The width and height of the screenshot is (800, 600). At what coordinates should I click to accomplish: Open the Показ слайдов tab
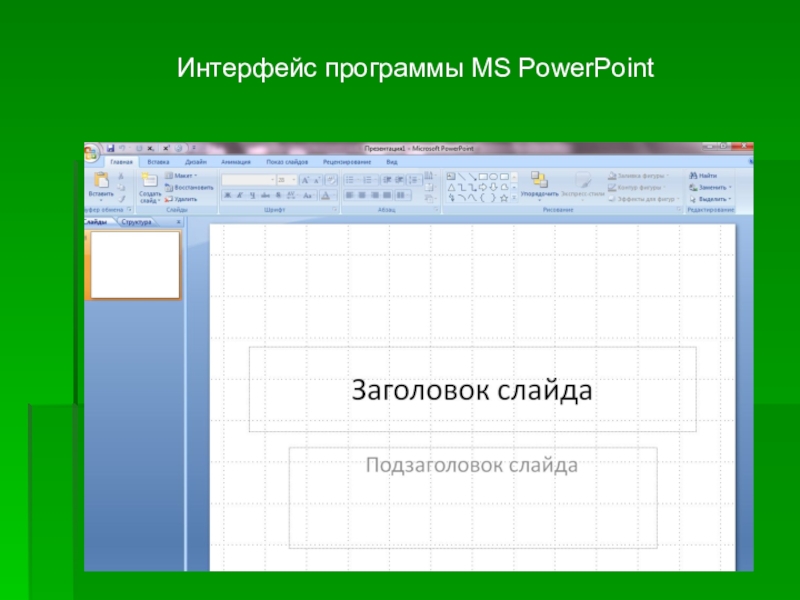click(x=287, y=162)
